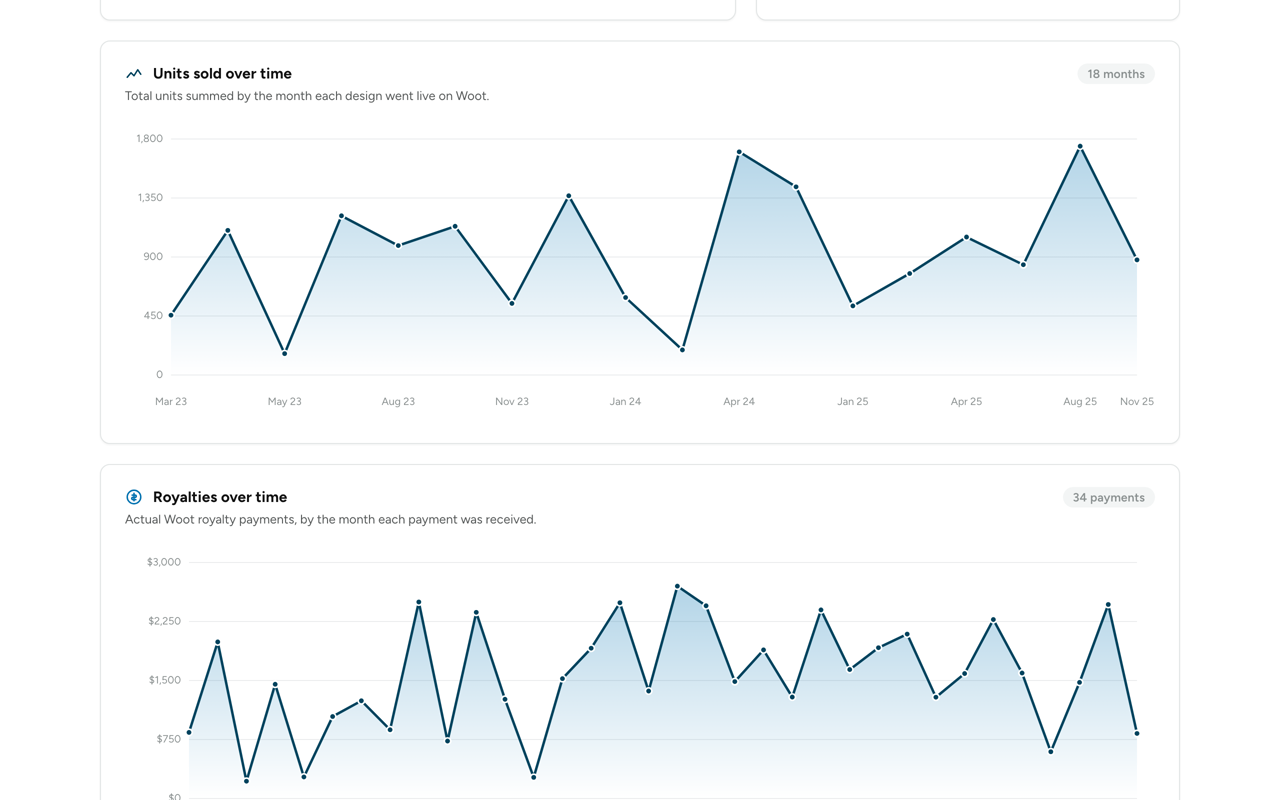Click the "Actual Woot royalty payments" description
The width and height of the screenshot is (1280, 800).
point(331,519)
